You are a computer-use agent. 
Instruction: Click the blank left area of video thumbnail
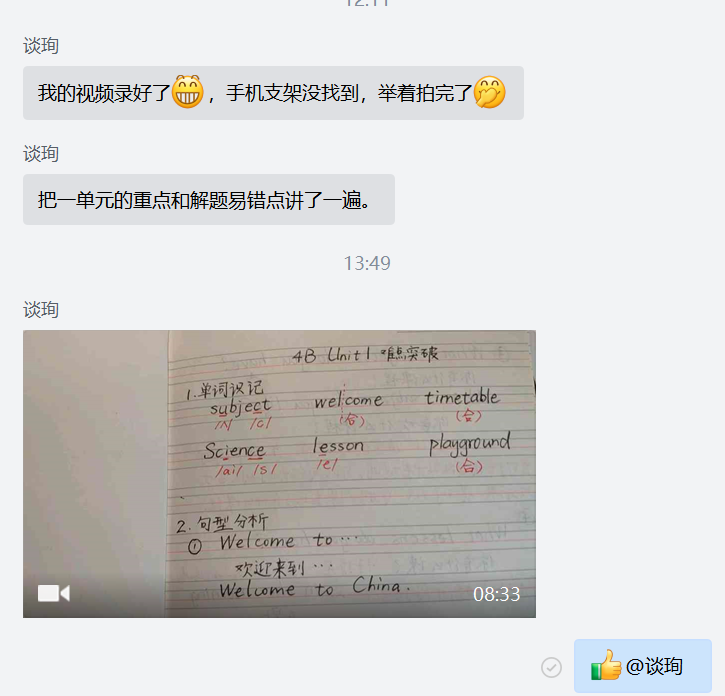point(96,462)
